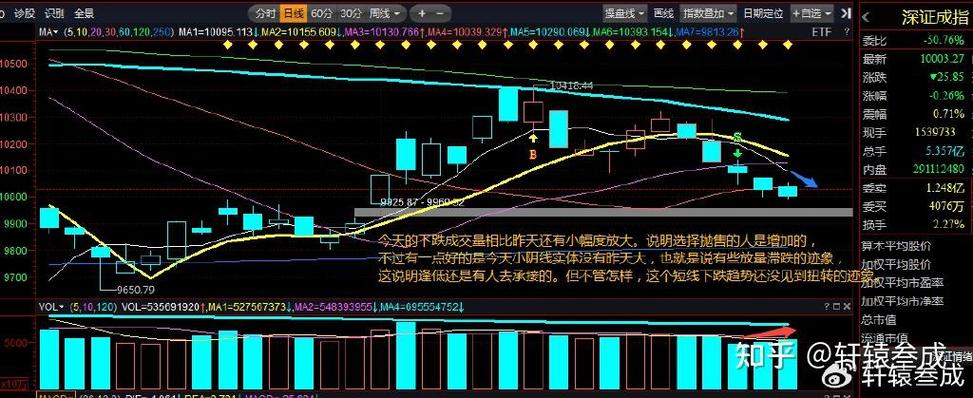Click the 现手 1539733 row
The height and width of the screenshot is (398, 973).
pyautogui.click(x=915, y=132)
